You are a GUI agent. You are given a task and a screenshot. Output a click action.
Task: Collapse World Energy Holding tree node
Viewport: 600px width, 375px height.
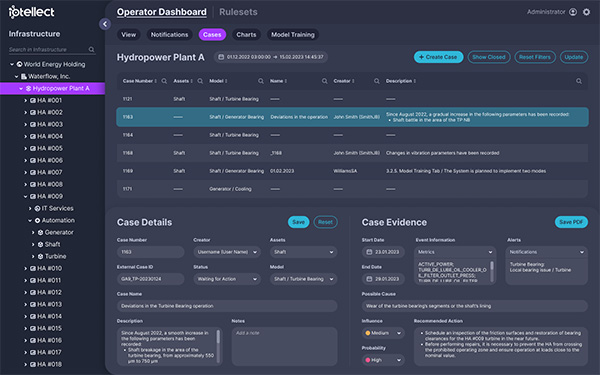point(12,64)
